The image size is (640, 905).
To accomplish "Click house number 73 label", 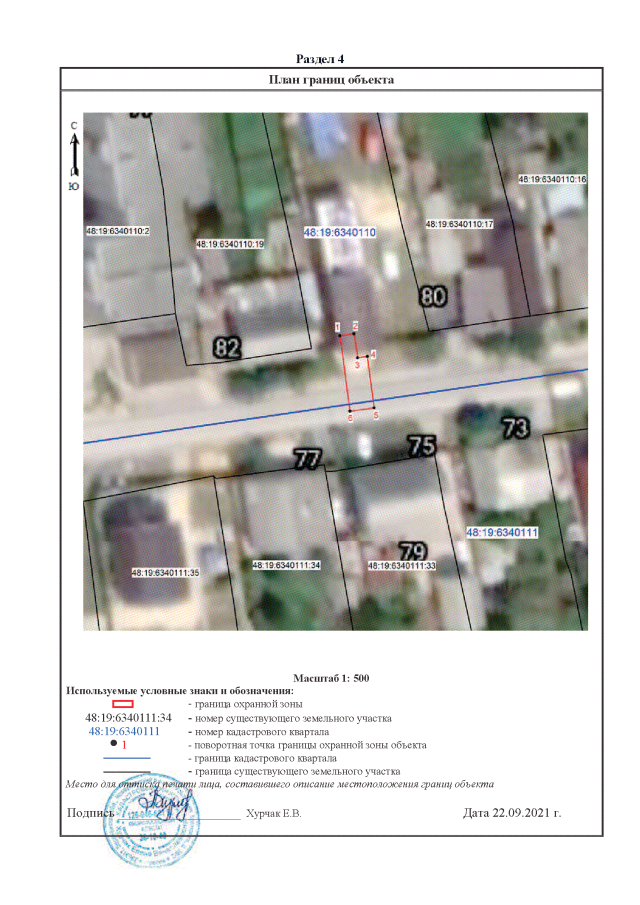I will point(514,429).
